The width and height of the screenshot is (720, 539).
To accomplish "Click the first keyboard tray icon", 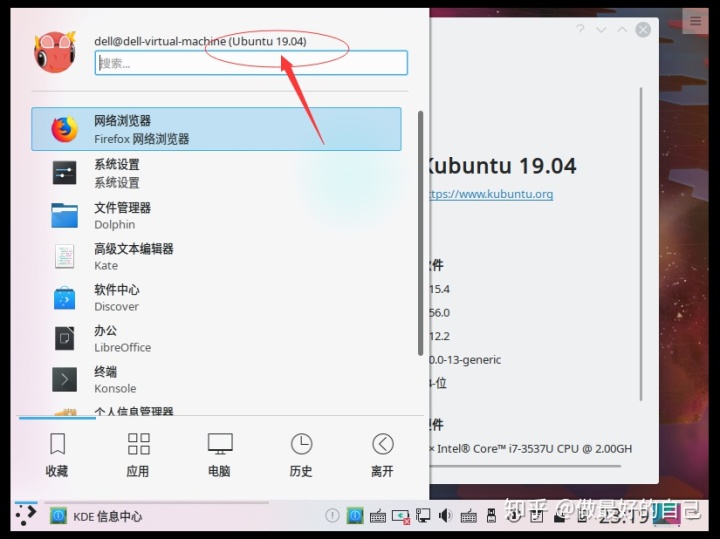I will point(377,517).
